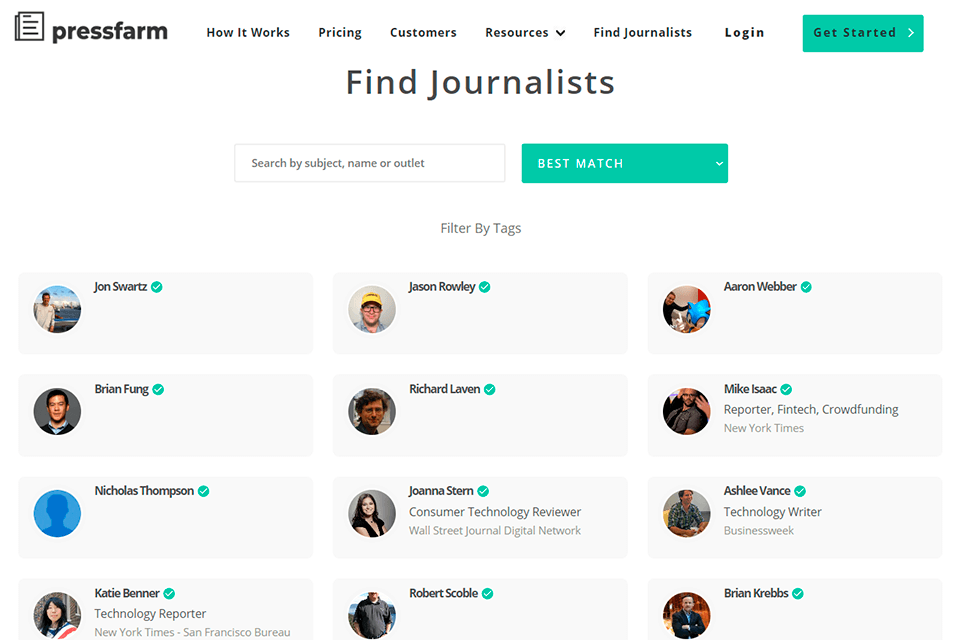Go to the Pricing page
This screenshot has width=960, height=640.
tap(340, 33)
